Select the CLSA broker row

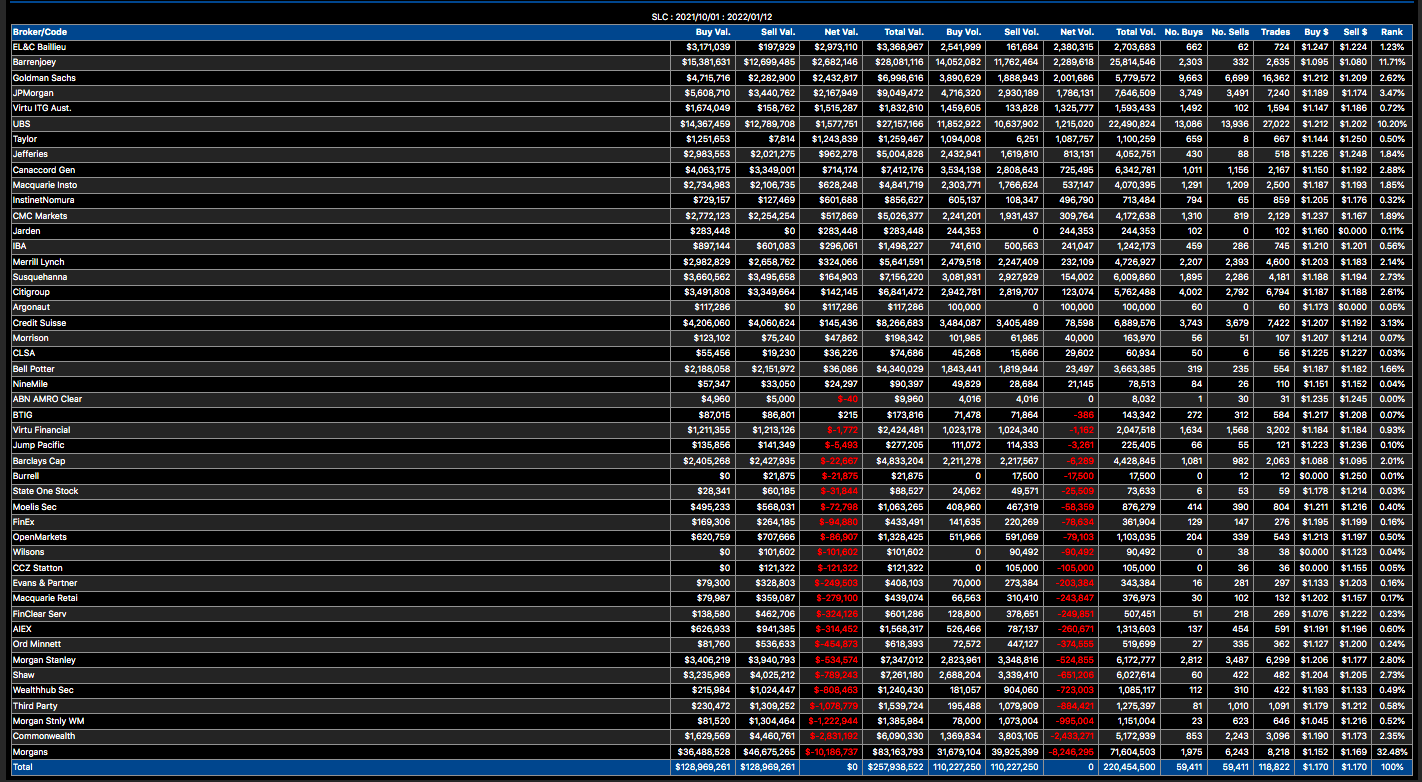pos(709,353)
